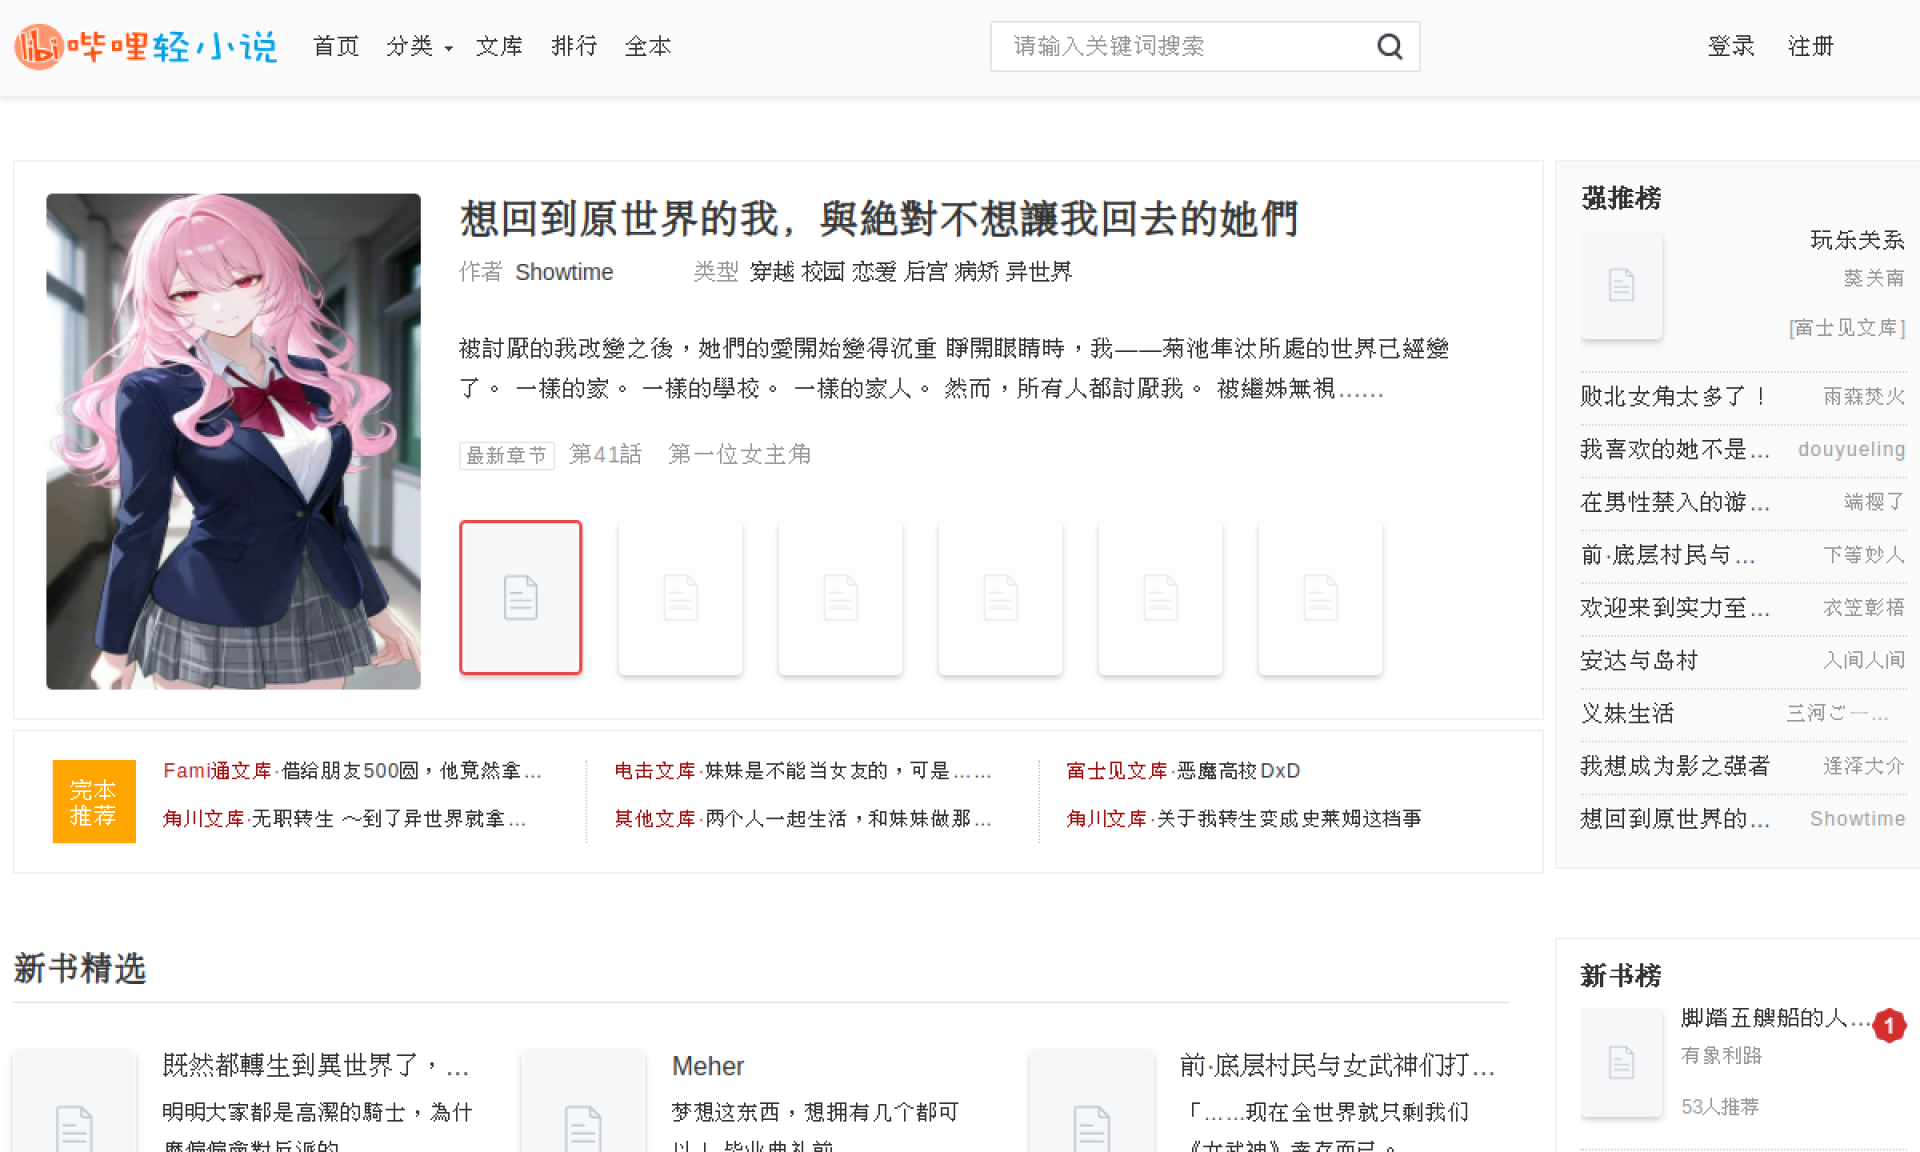This screenshot has width=1920, height=1152.
Task: Click the 注册 link
Action: pos(1811,46)
